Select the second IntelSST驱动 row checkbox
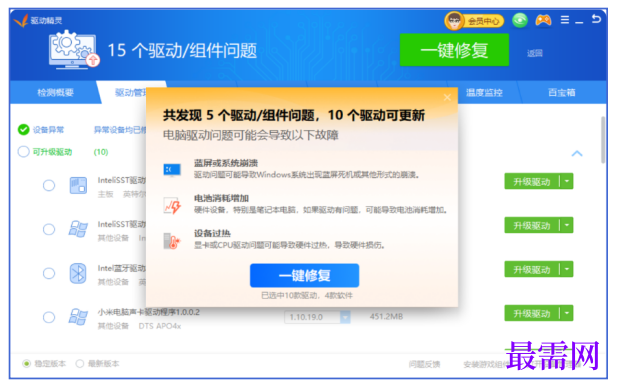This screenshot has width=618, height=387. (x=49, y=229)
